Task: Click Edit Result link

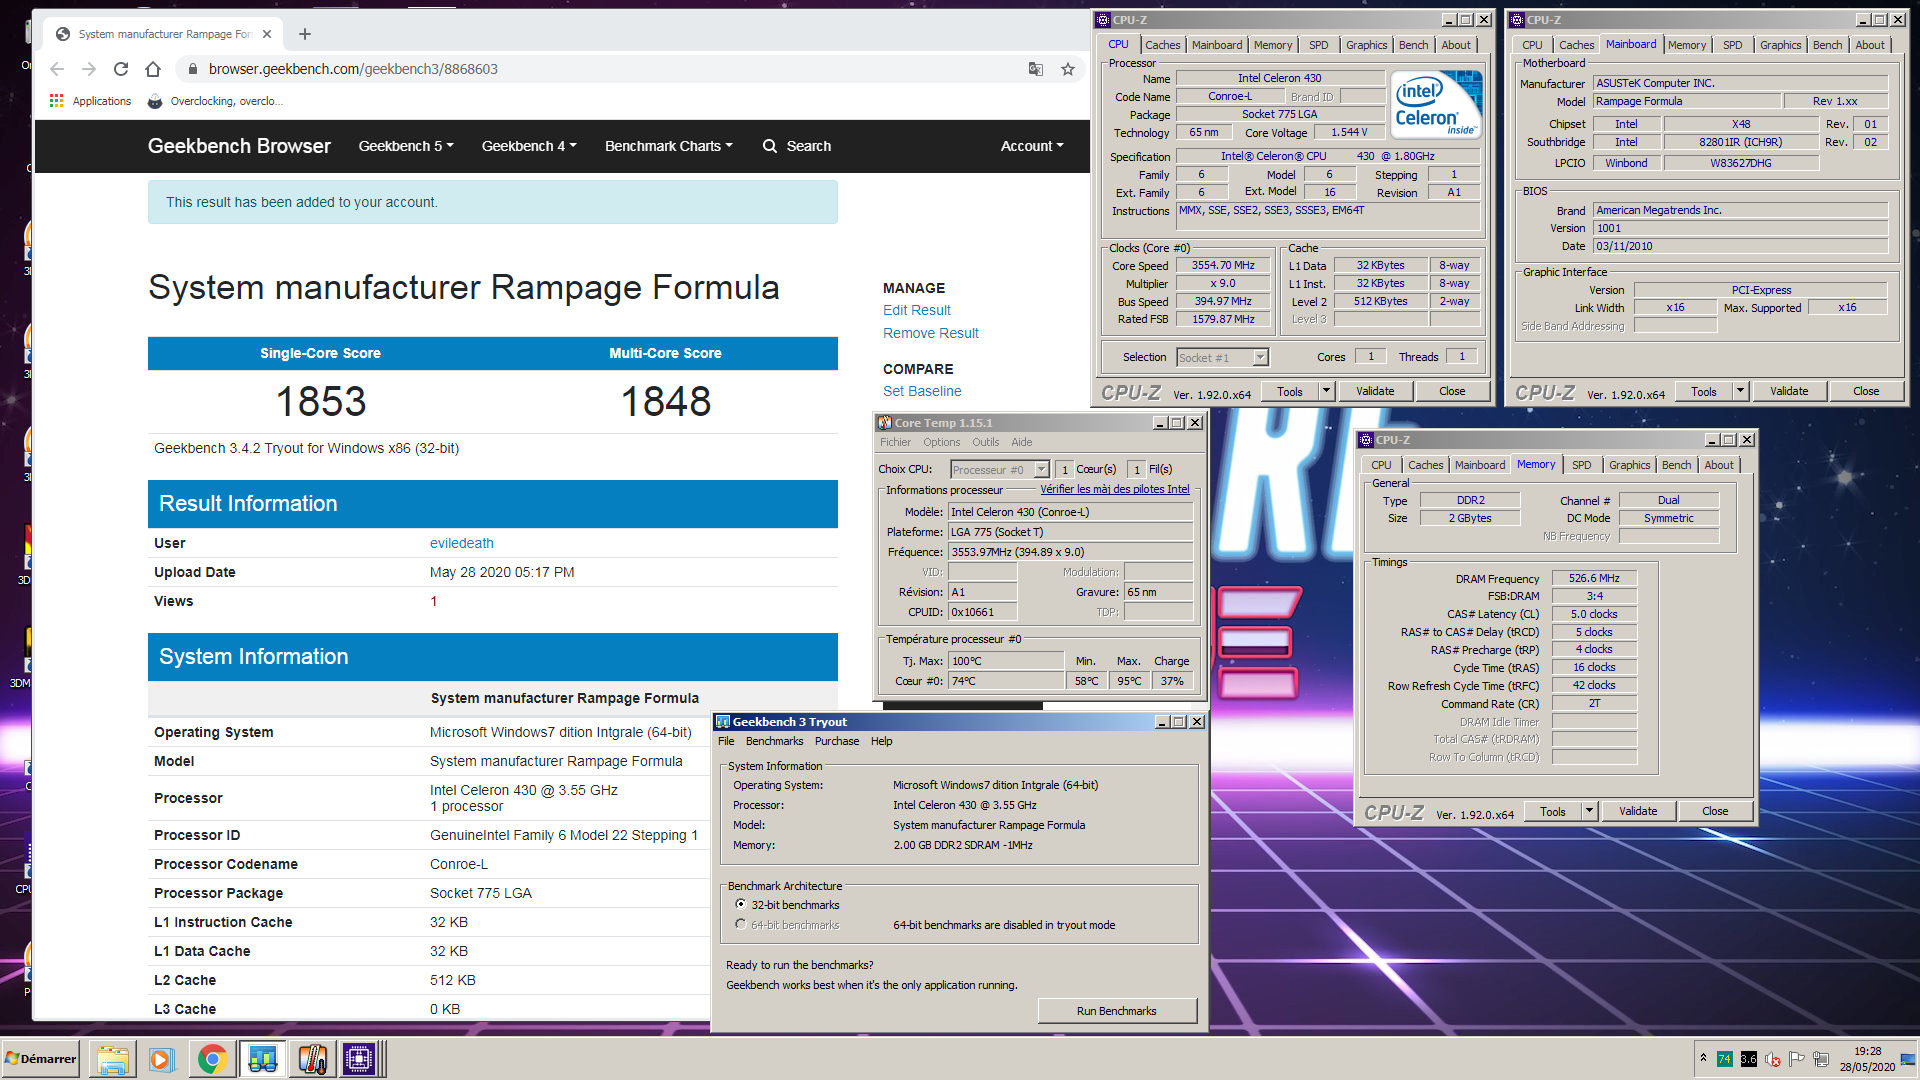Action: [916, 310]
